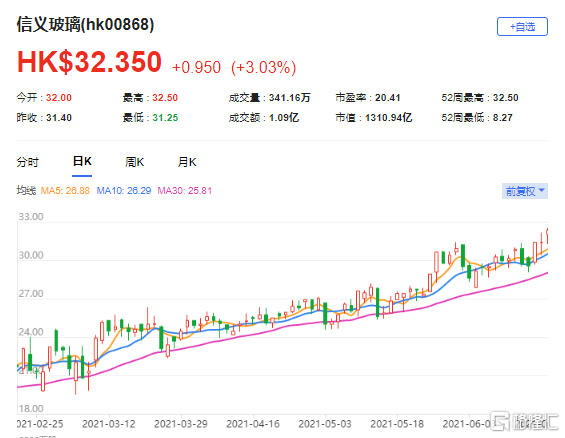Click the MA5: 26.88 indicator label
This screenshot has width=565, height=438.
coord(65,191)
